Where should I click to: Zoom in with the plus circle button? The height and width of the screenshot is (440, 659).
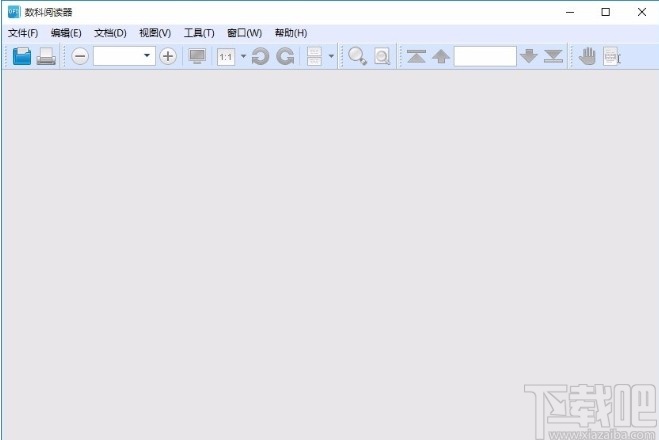click(168, 56)
